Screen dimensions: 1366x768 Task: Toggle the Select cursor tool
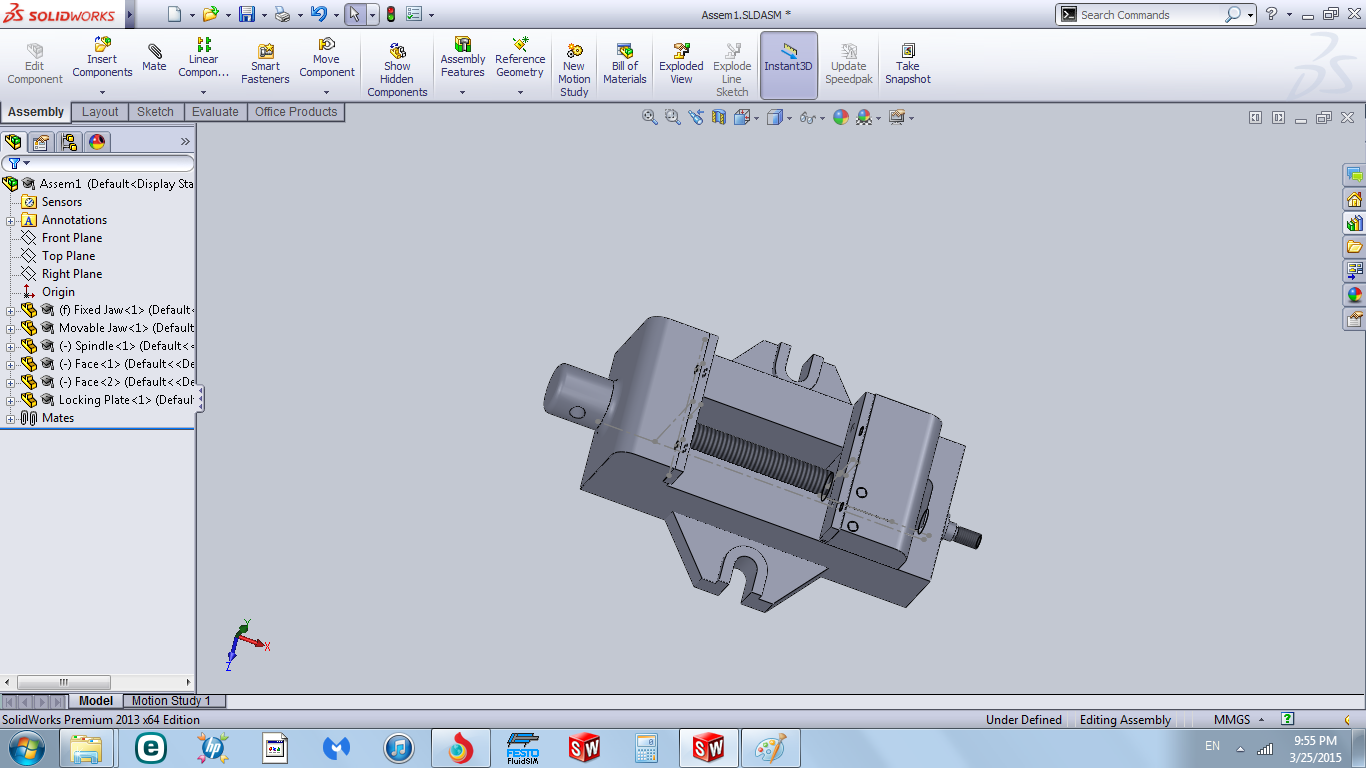tap(354, 14)
